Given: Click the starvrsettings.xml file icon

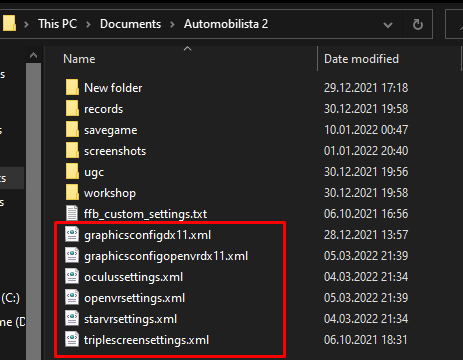Looking at the screenshot, I should (72, 319).
